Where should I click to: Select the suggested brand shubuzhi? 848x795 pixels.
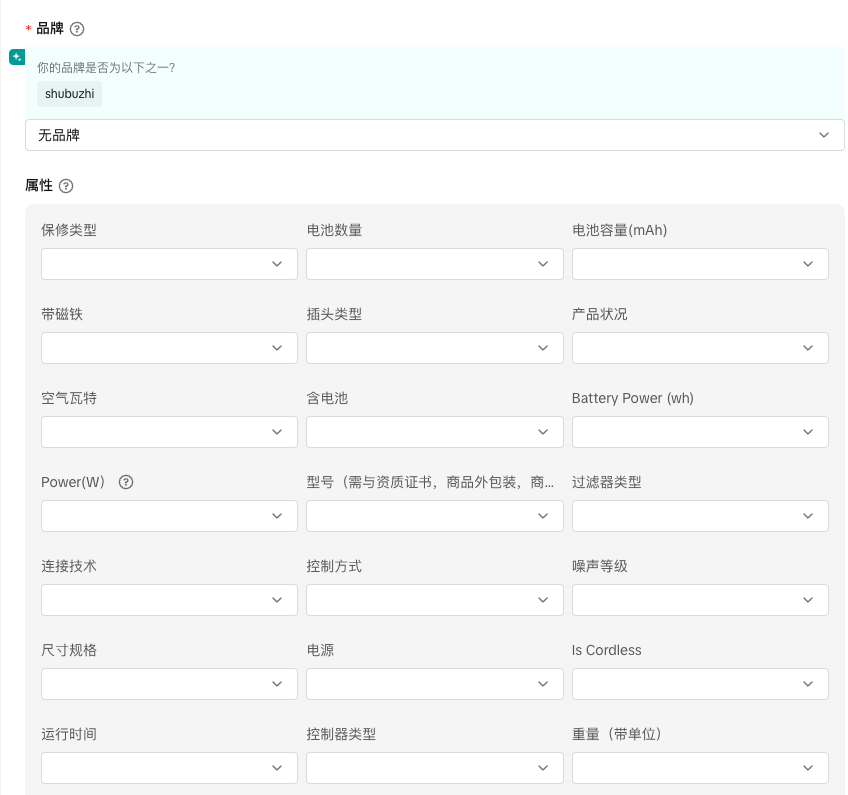point(69,94)
